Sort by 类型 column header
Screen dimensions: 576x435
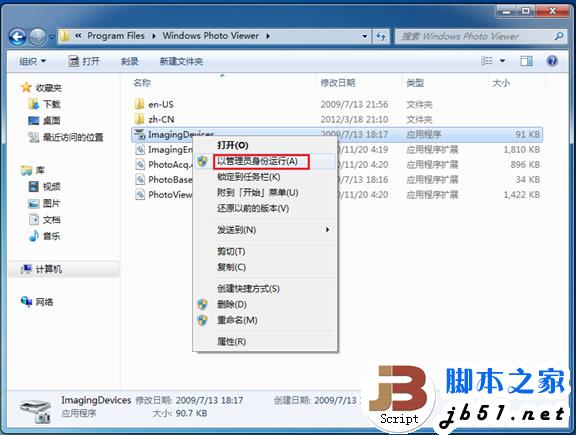tap(415, 83)
